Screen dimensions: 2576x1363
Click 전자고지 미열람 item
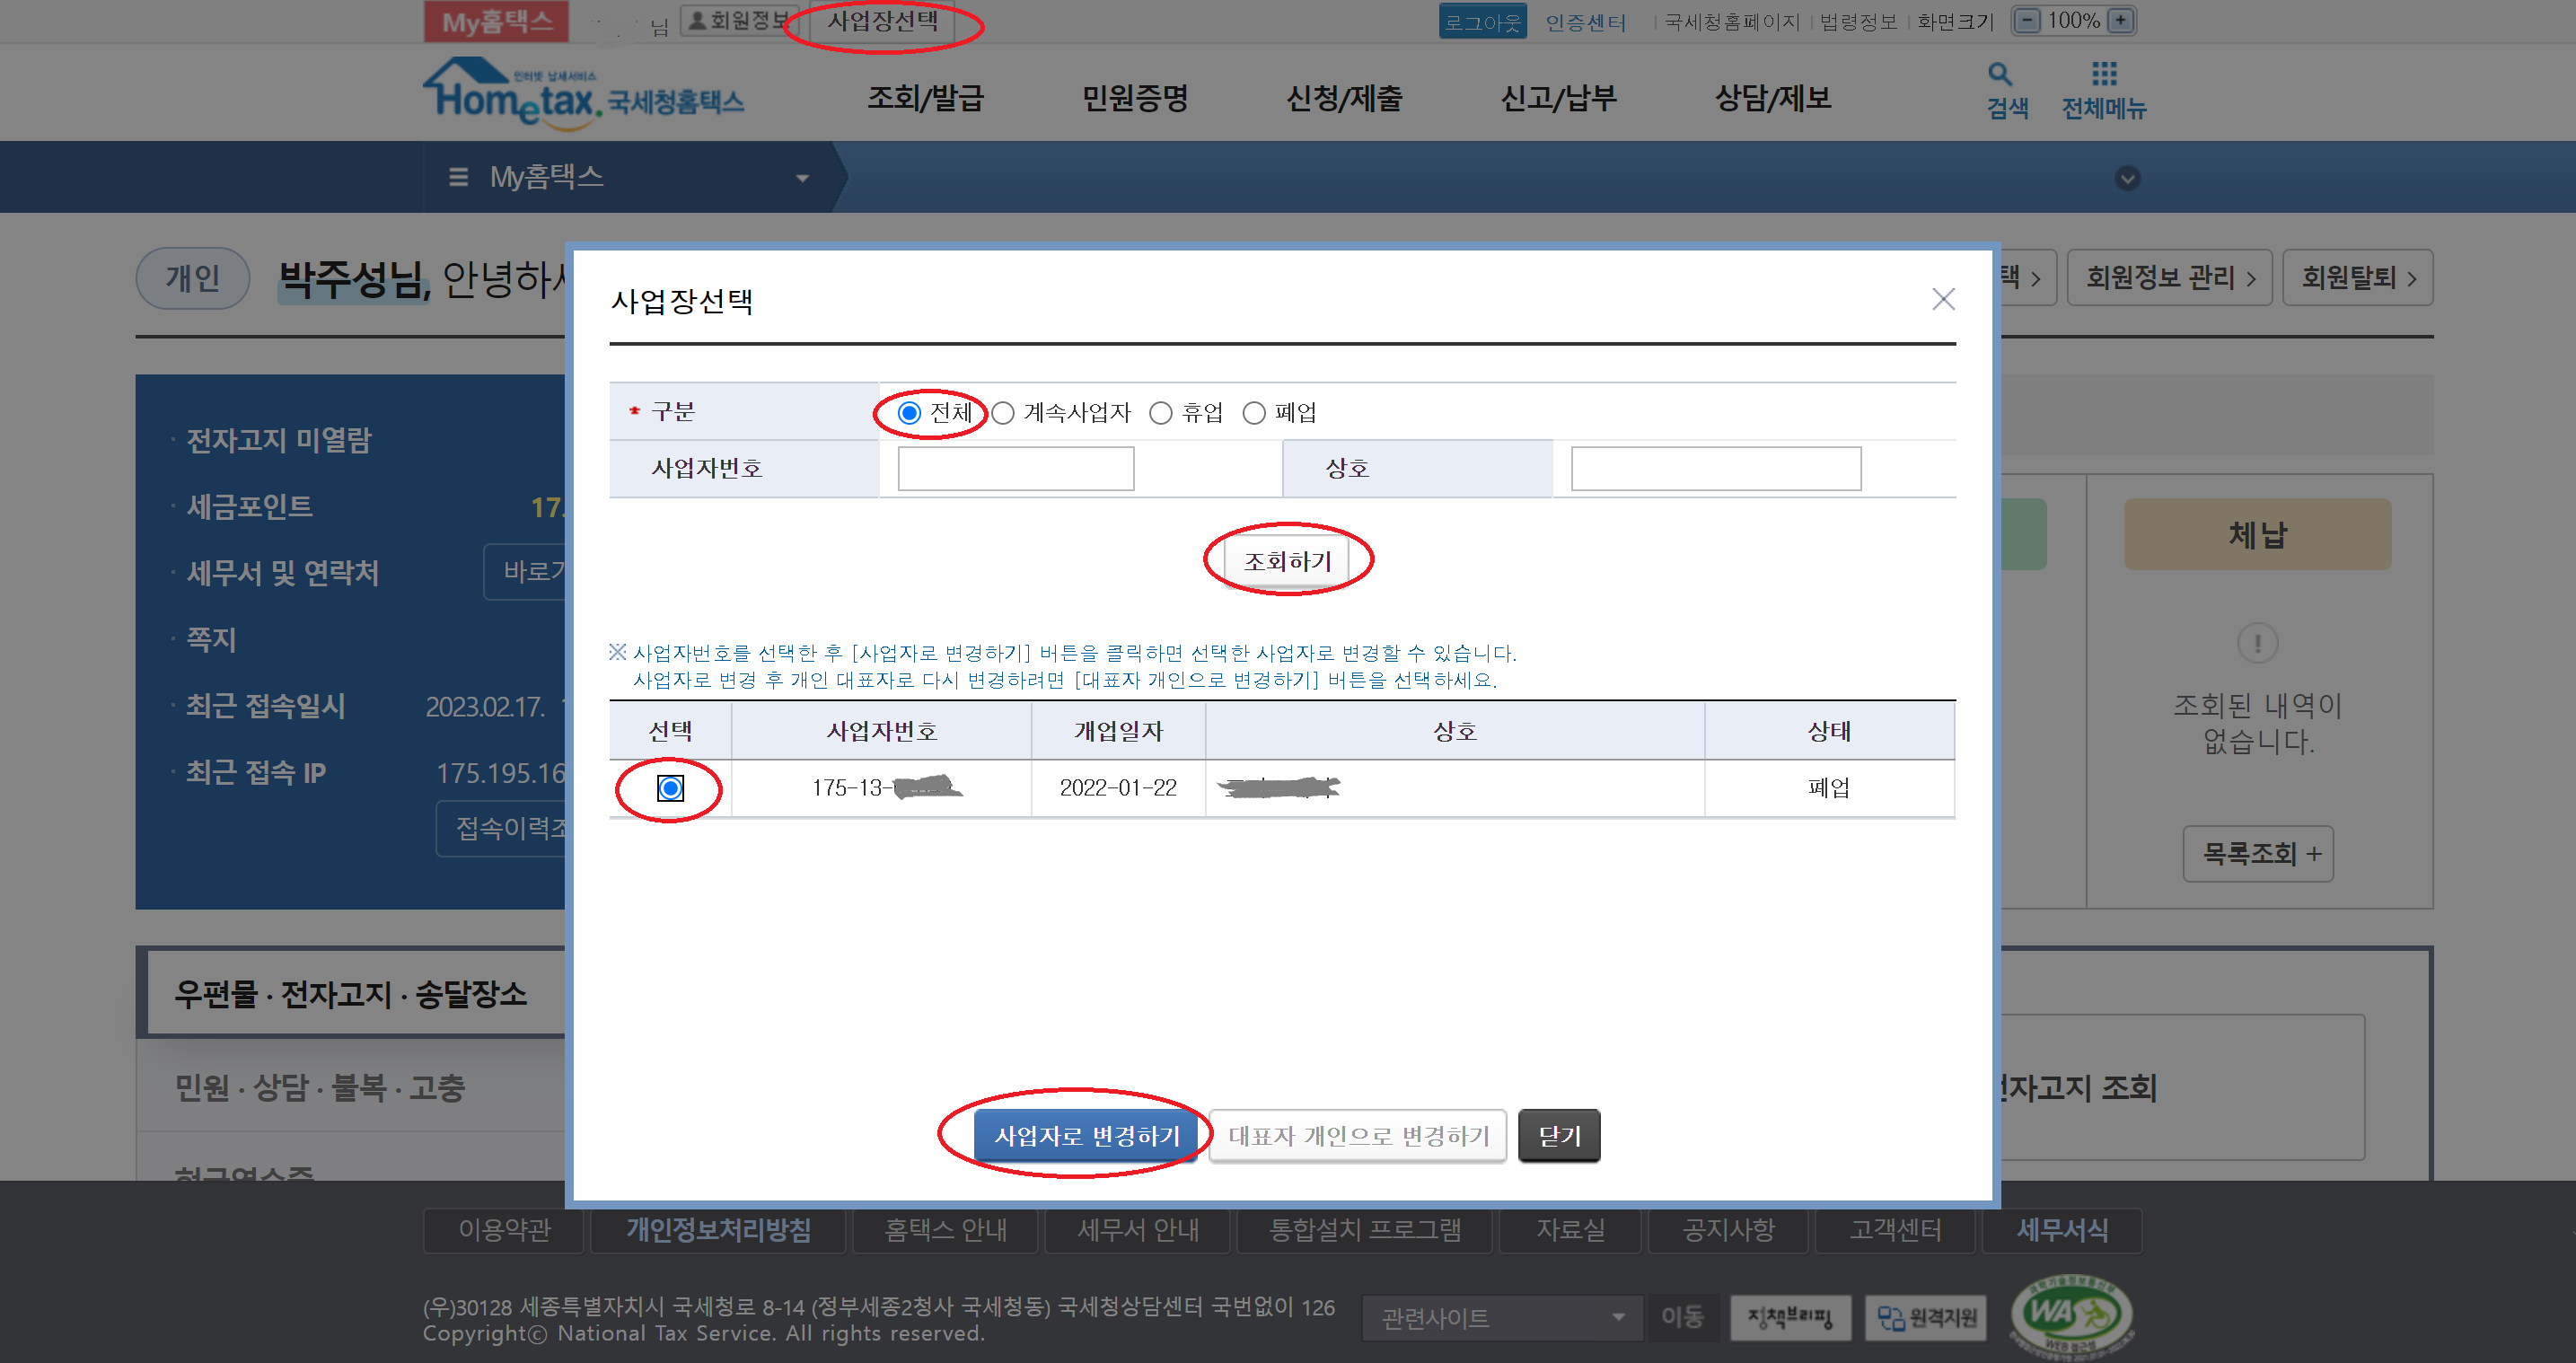pos(278,440)
